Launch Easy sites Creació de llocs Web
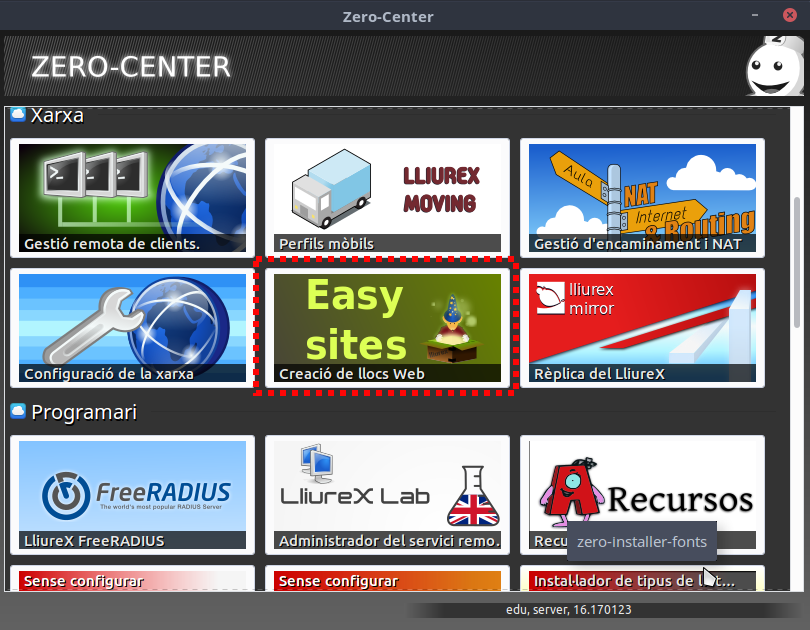Viewport: 810px width, 630px height. pyautogui.click(x=387, y=327)
